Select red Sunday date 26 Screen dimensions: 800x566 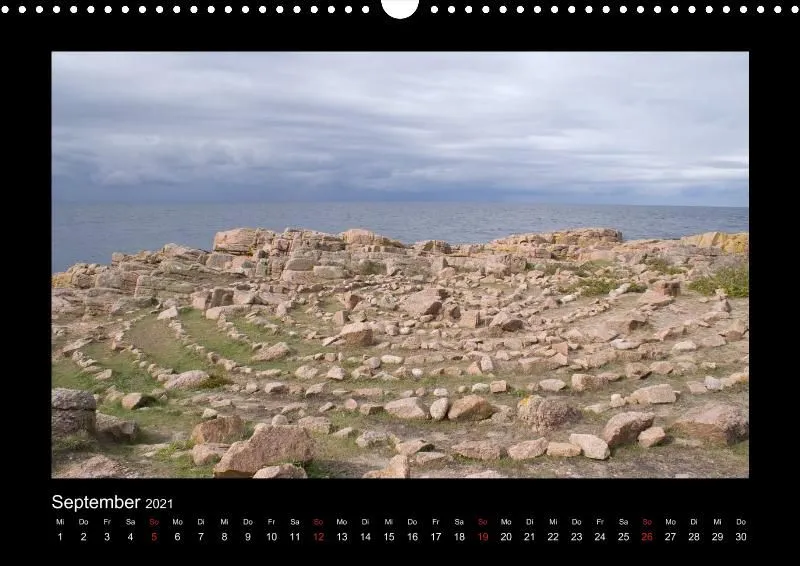[x=647, y=537]
